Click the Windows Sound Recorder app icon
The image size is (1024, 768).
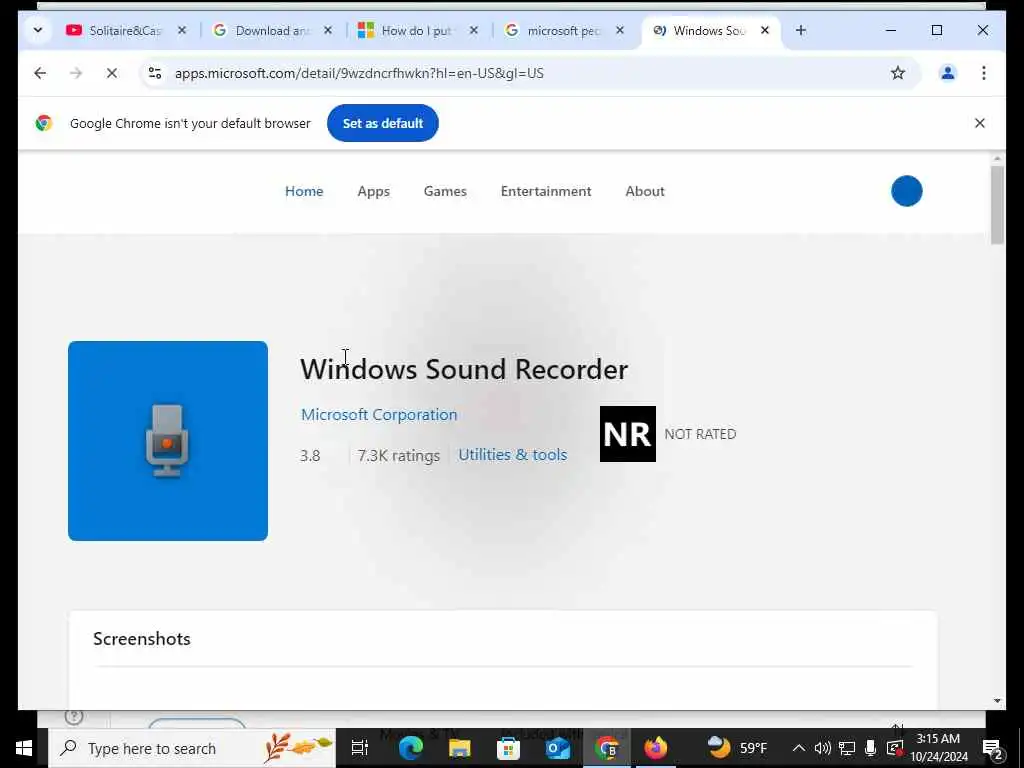pos(168,441)
